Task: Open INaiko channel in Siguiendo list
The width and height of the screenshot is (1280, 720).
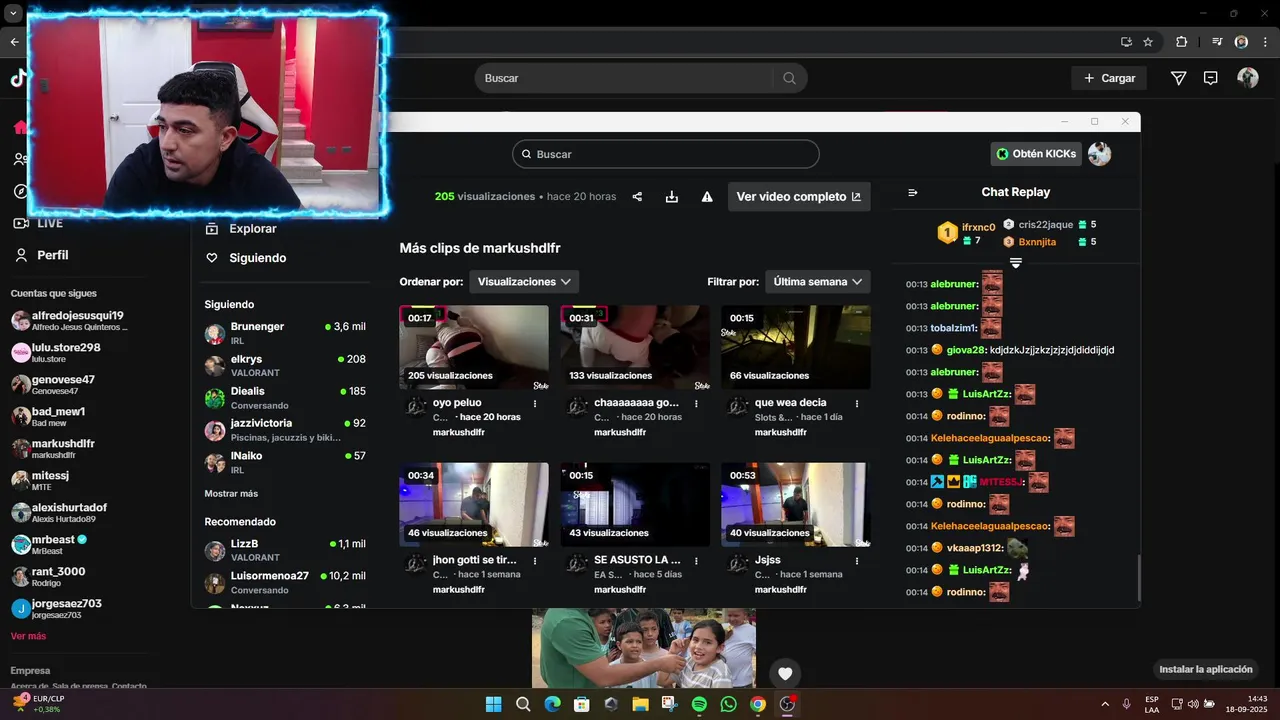Action: (285, 462)
